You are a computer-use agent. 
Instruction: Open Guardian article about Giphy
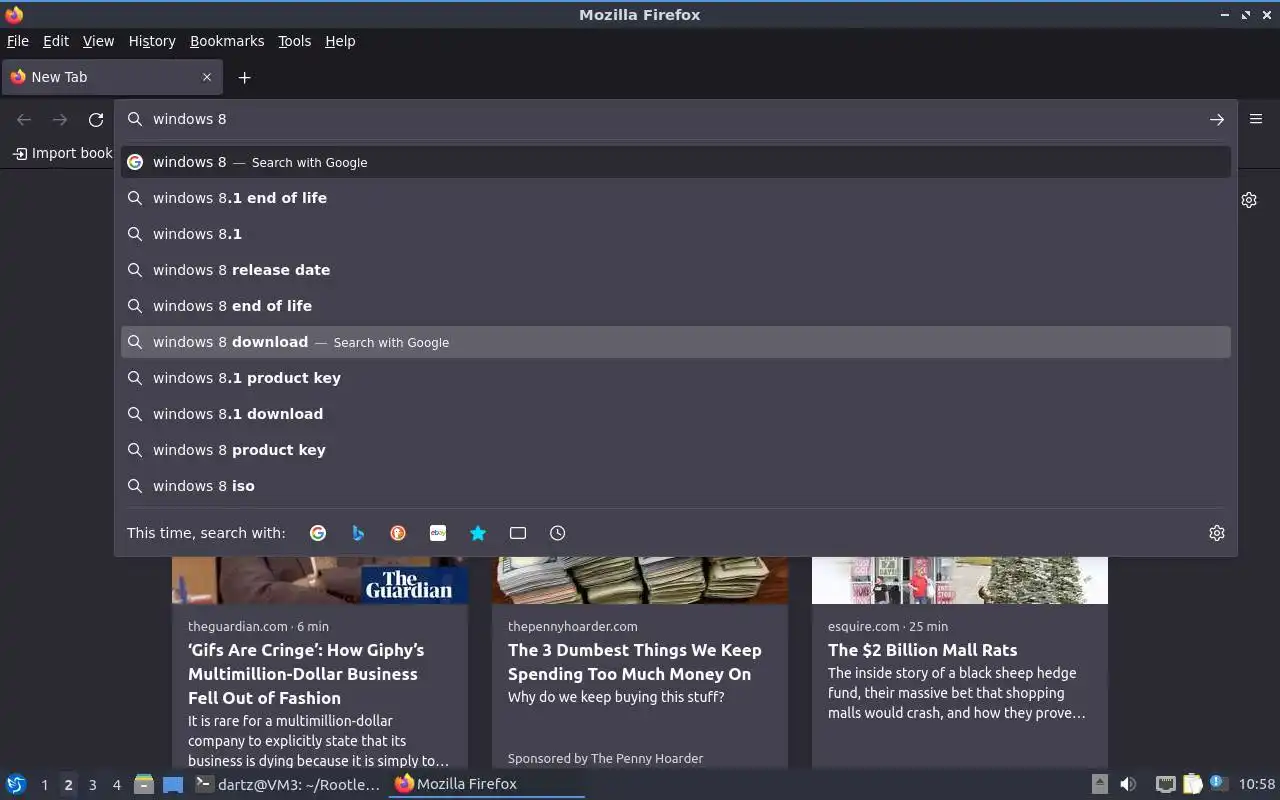pos(306,674)
